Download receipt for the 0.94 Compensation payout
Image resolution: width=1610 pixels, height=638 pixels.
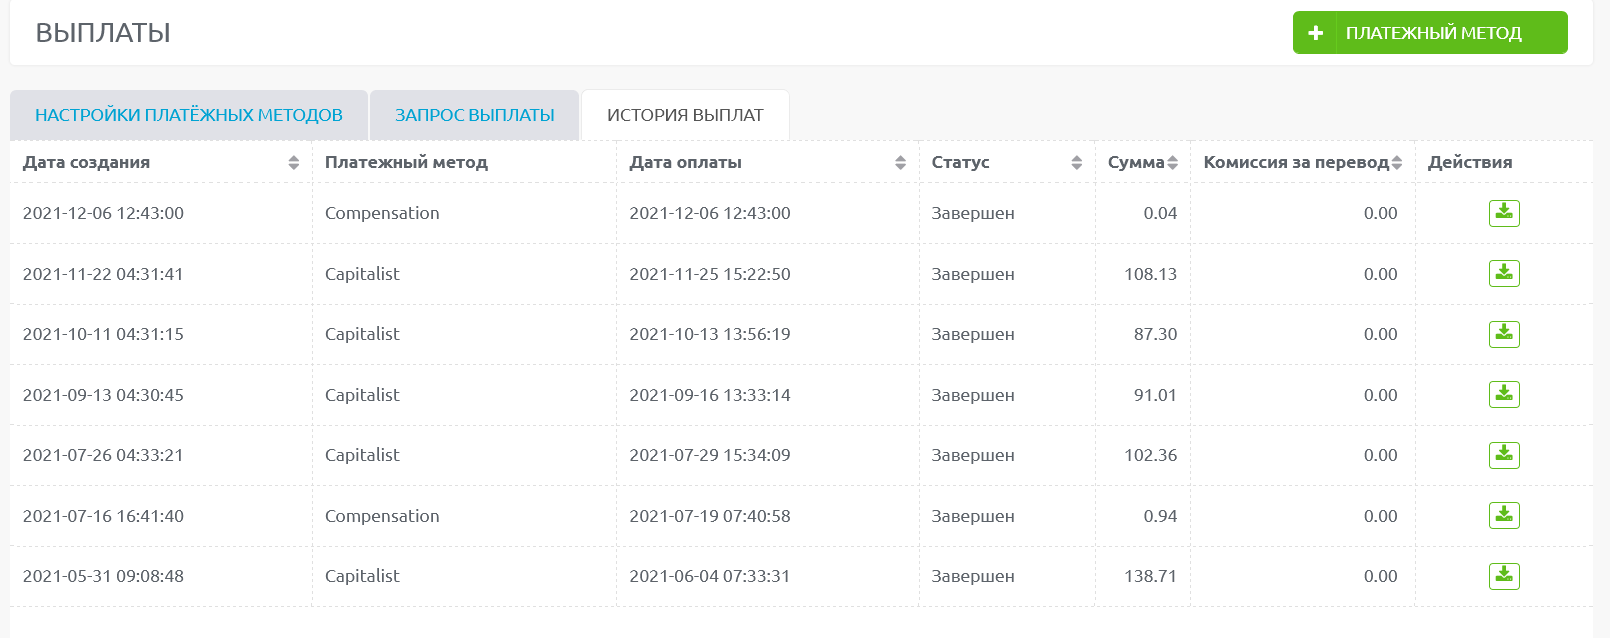click(x=1504, y=515)
